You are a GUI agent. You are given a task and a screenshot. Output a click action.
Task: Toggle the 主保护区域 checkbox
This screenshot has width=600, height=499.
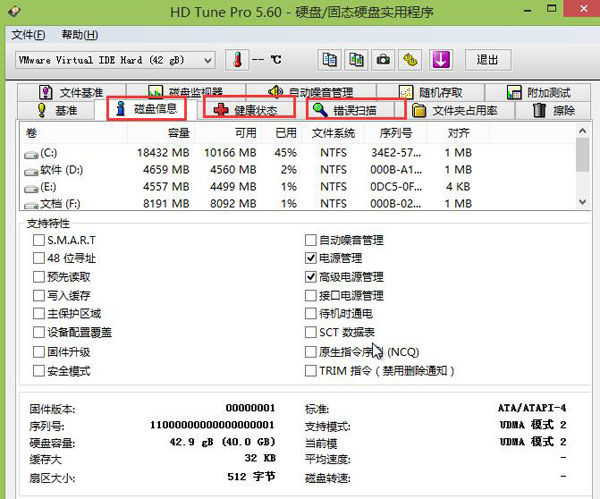click(39, 313)
